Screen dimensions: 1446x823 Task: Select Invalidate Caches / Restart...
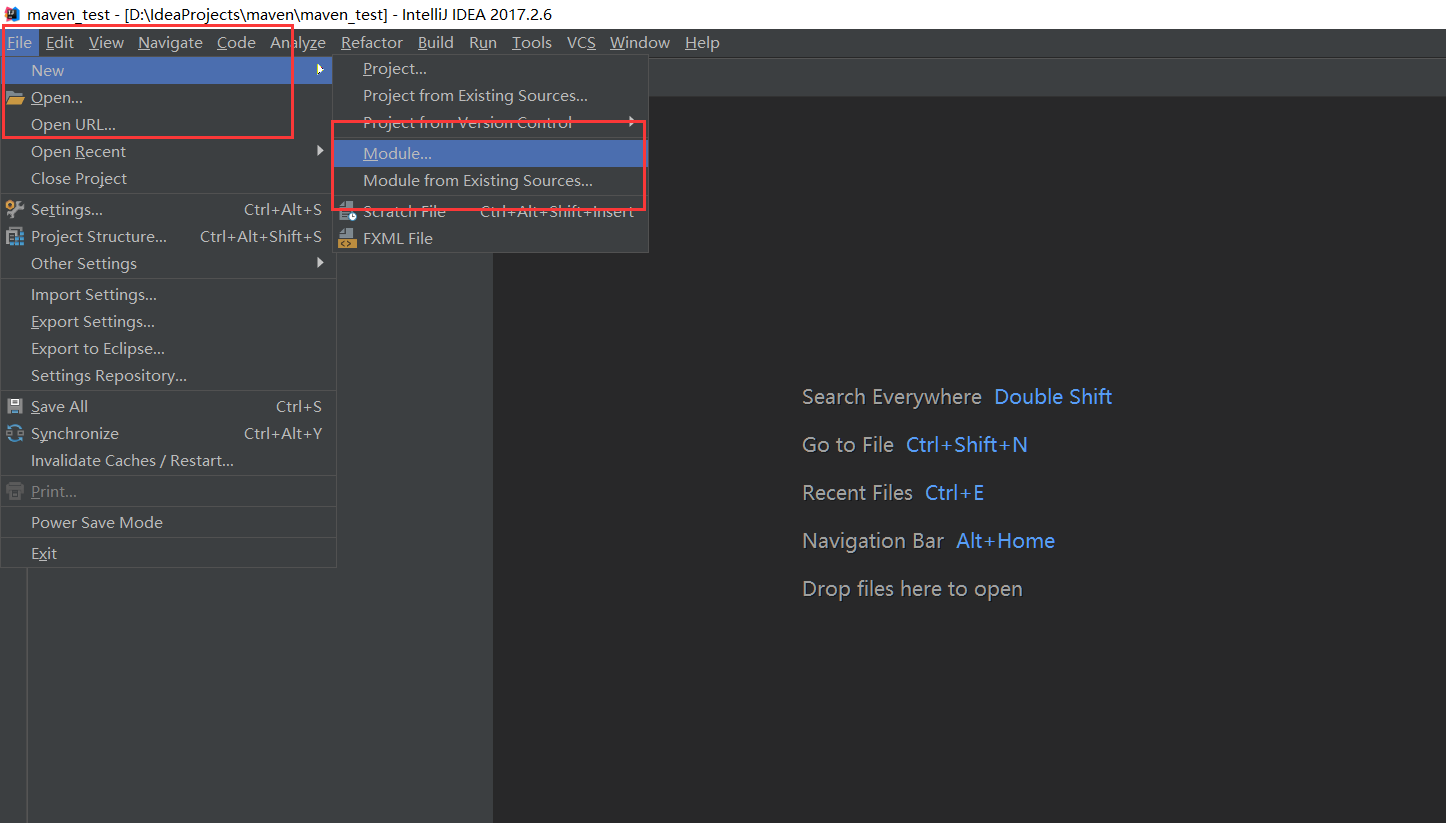pyautogui.click(x=167, y=460)
